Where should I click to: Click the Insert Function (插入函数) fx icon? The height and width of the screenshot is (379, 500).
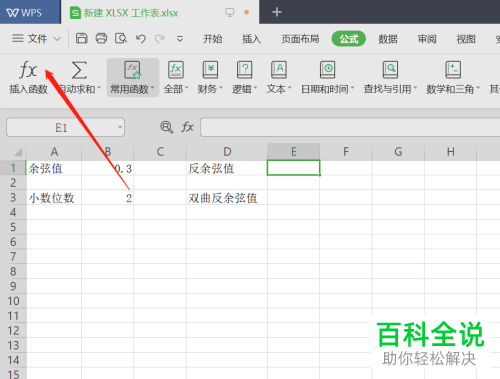click(28, 70)
